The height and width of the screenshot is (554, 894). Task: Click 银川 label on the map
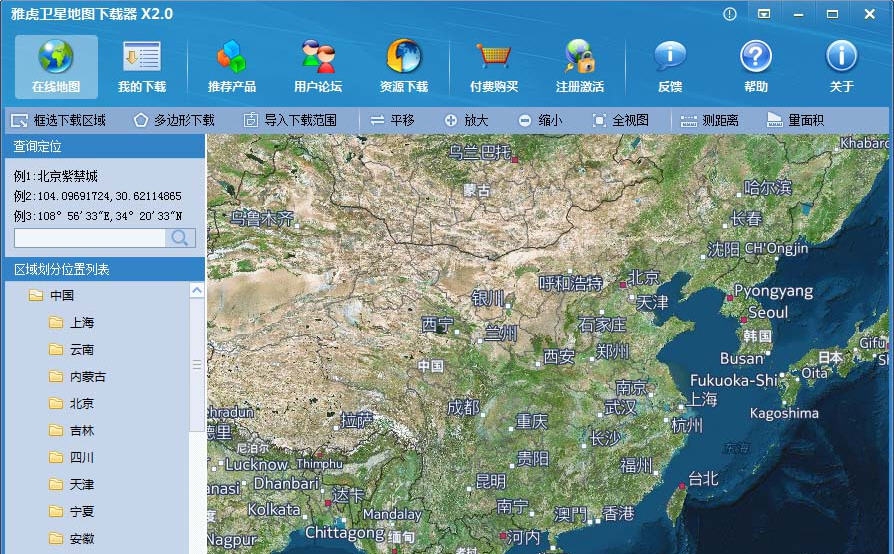click(x=488, y=298)
